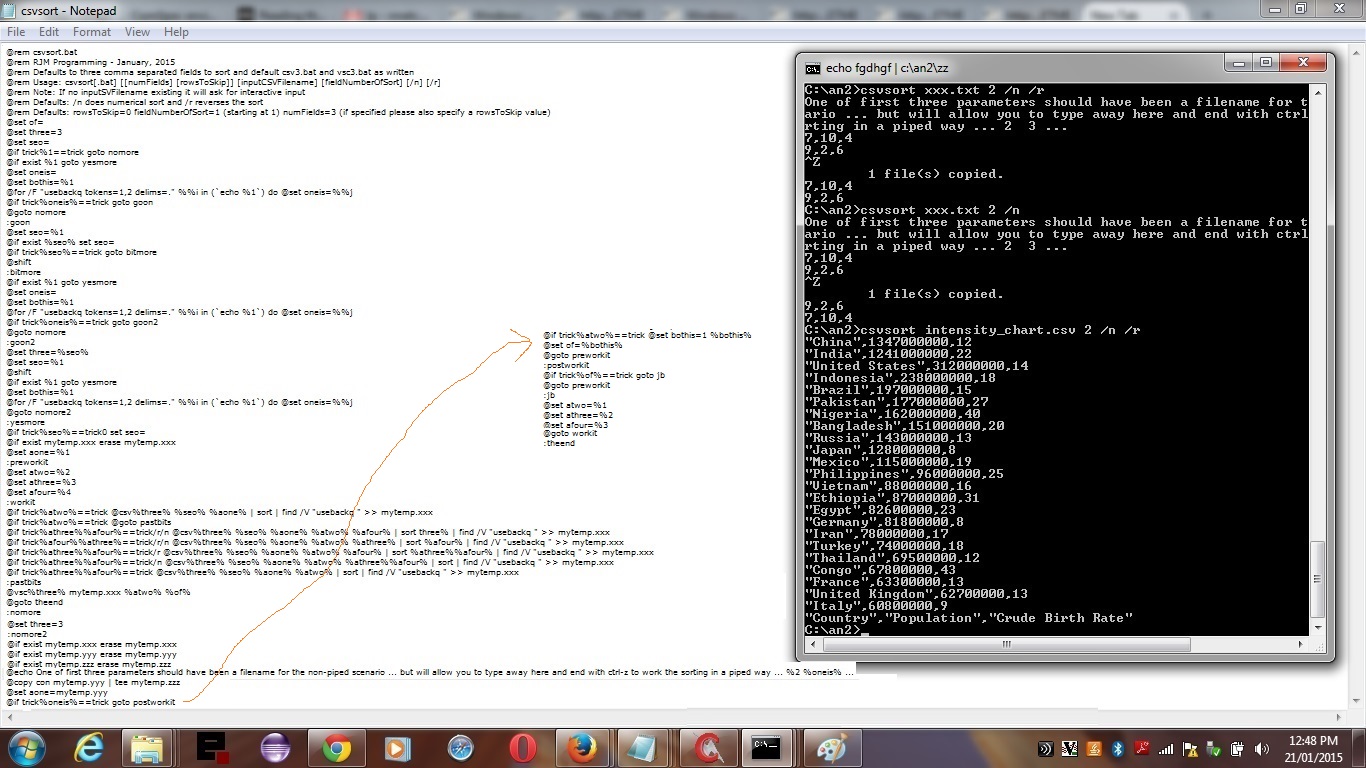
Task: Click the command prompt horizontal scrollbar thumb
Action: tap(1005, 644)
